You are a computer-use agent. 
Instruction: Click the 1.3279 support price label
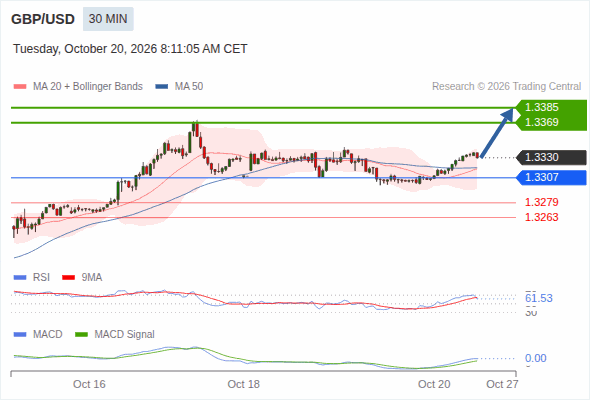[541, 202]
